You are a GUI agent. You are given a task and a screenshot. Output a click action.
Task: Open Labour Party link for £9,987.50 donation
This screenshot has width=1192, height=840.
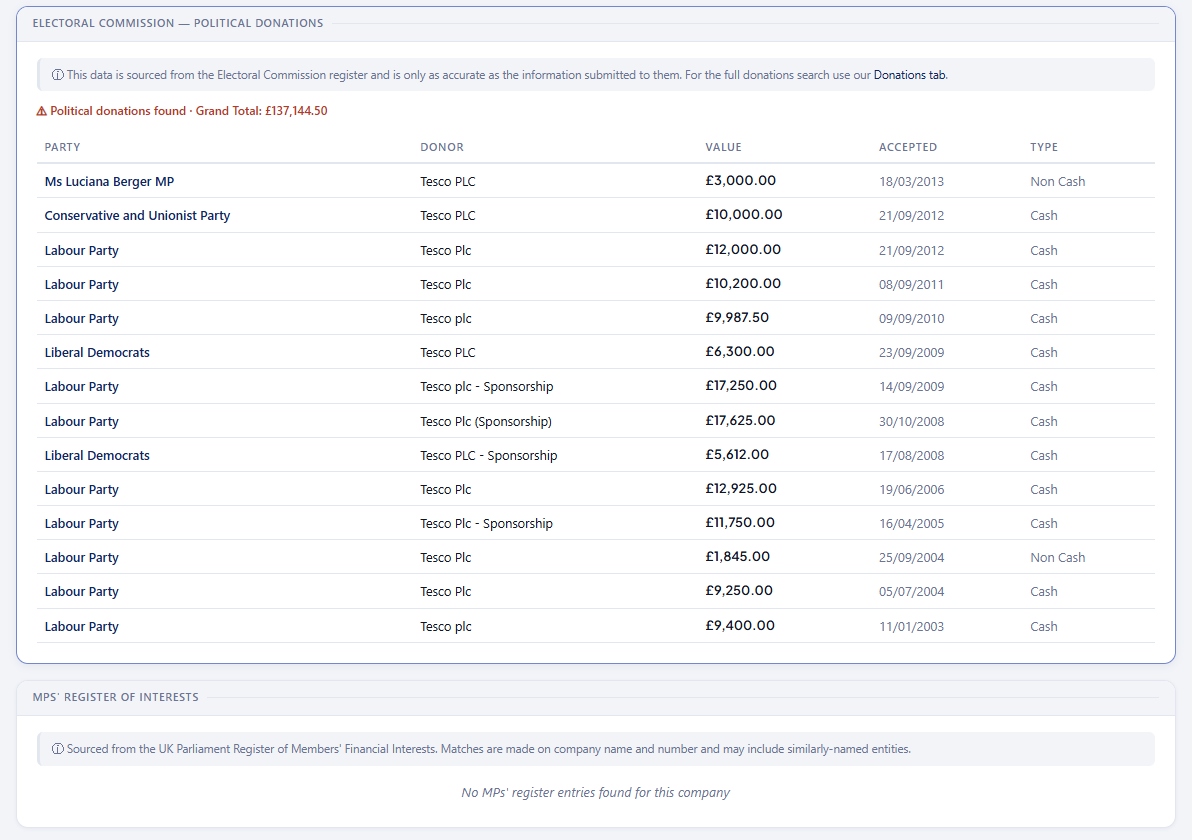[81, 319]
